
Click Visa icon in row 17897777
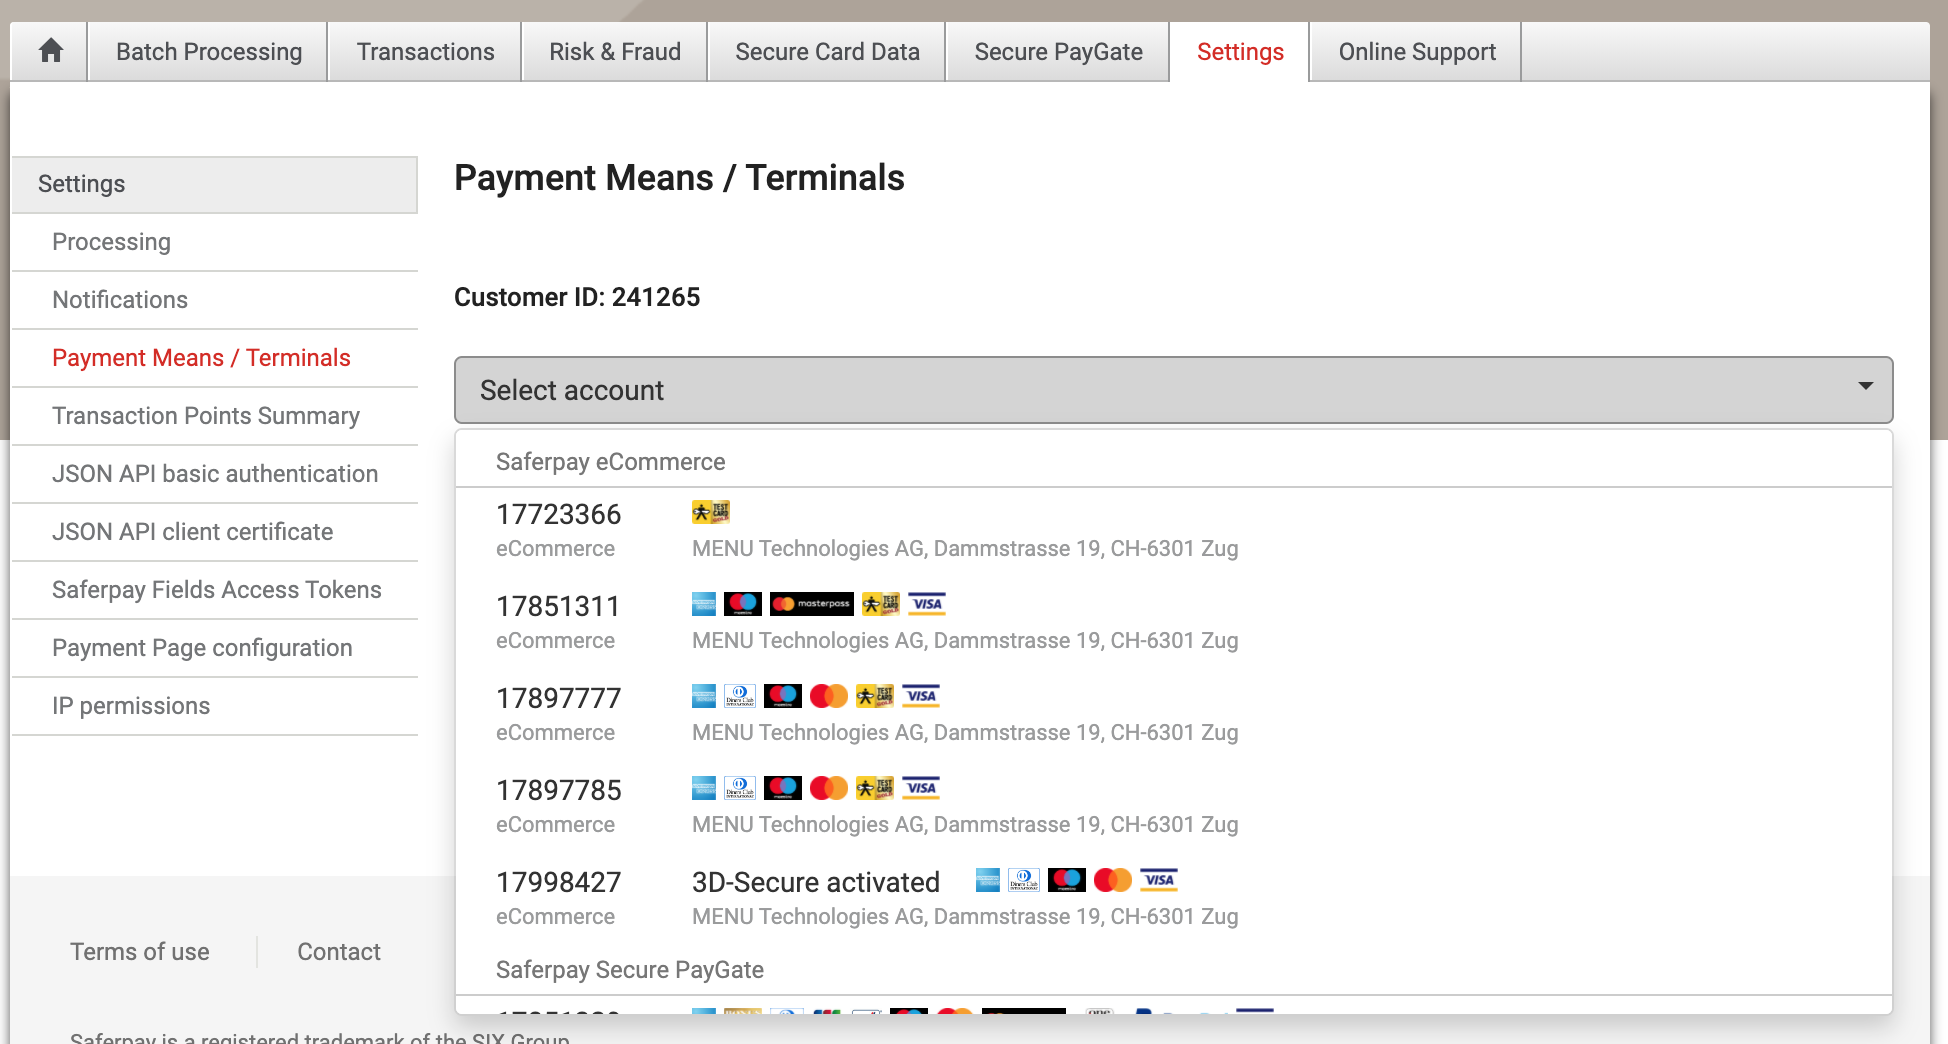pos(921,696)
